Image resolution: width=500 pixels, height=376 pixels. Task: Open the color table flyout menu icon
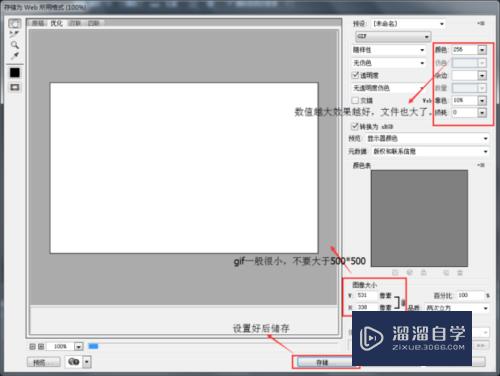(x=480, y=165)
